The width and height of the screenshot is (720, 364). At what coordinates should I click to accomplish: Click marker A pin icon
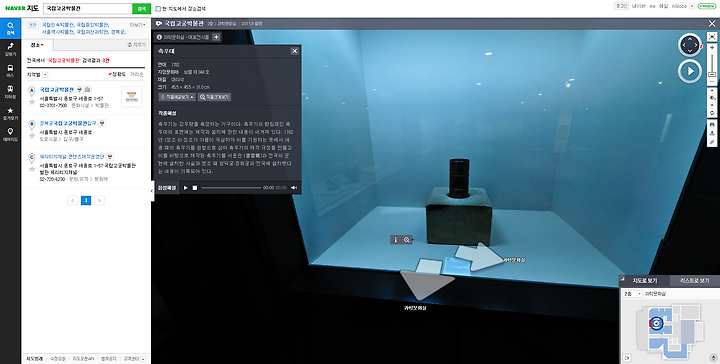click(x=32, y=90)
